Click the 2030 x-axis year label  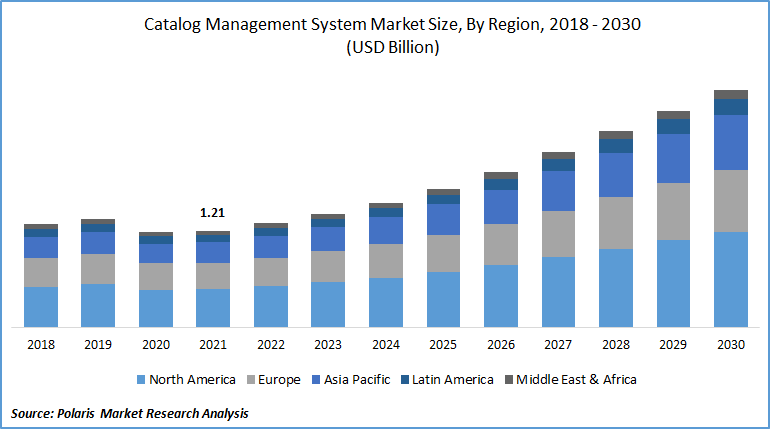point(731,343)
